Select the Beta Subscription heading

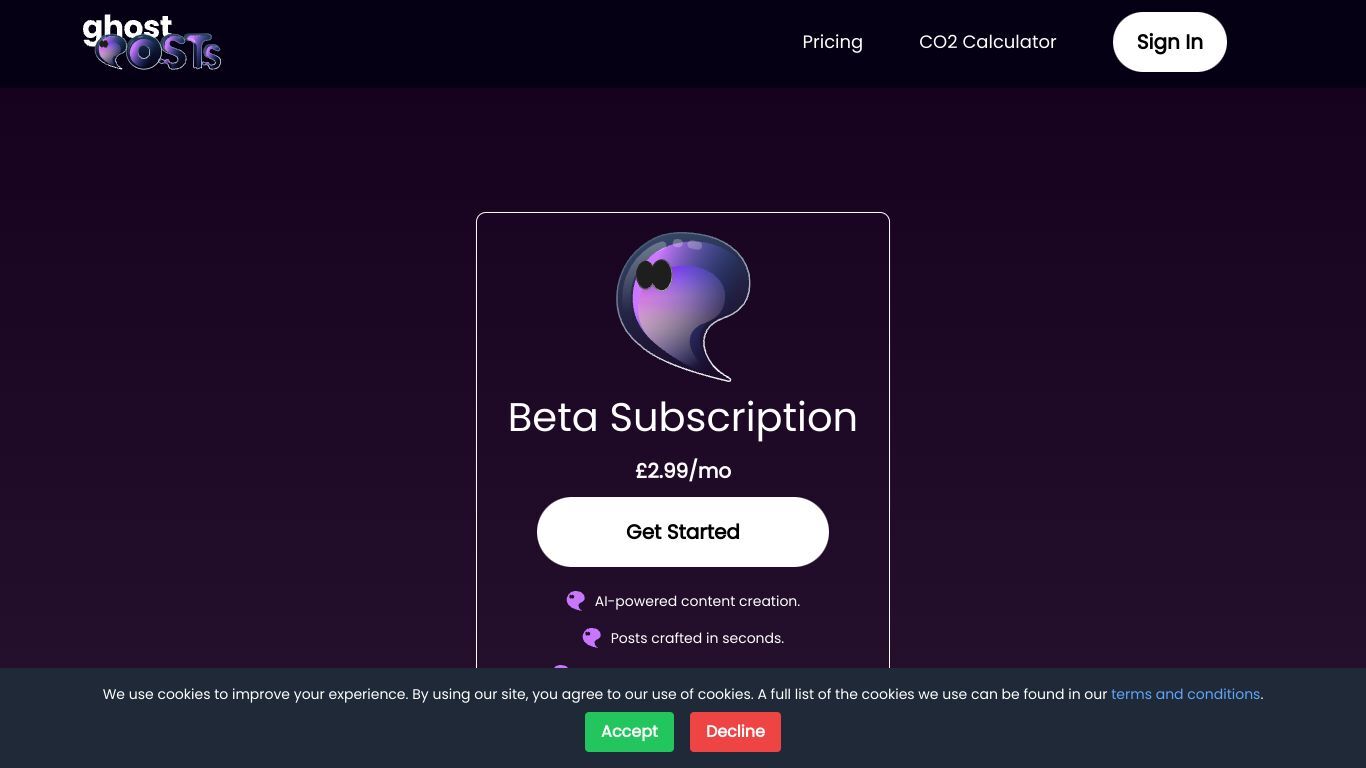pos(683,417)
